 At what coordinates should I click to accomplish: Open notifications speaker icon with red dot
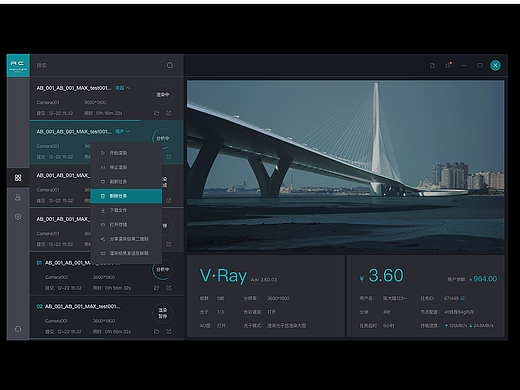[x=448, y=65]
